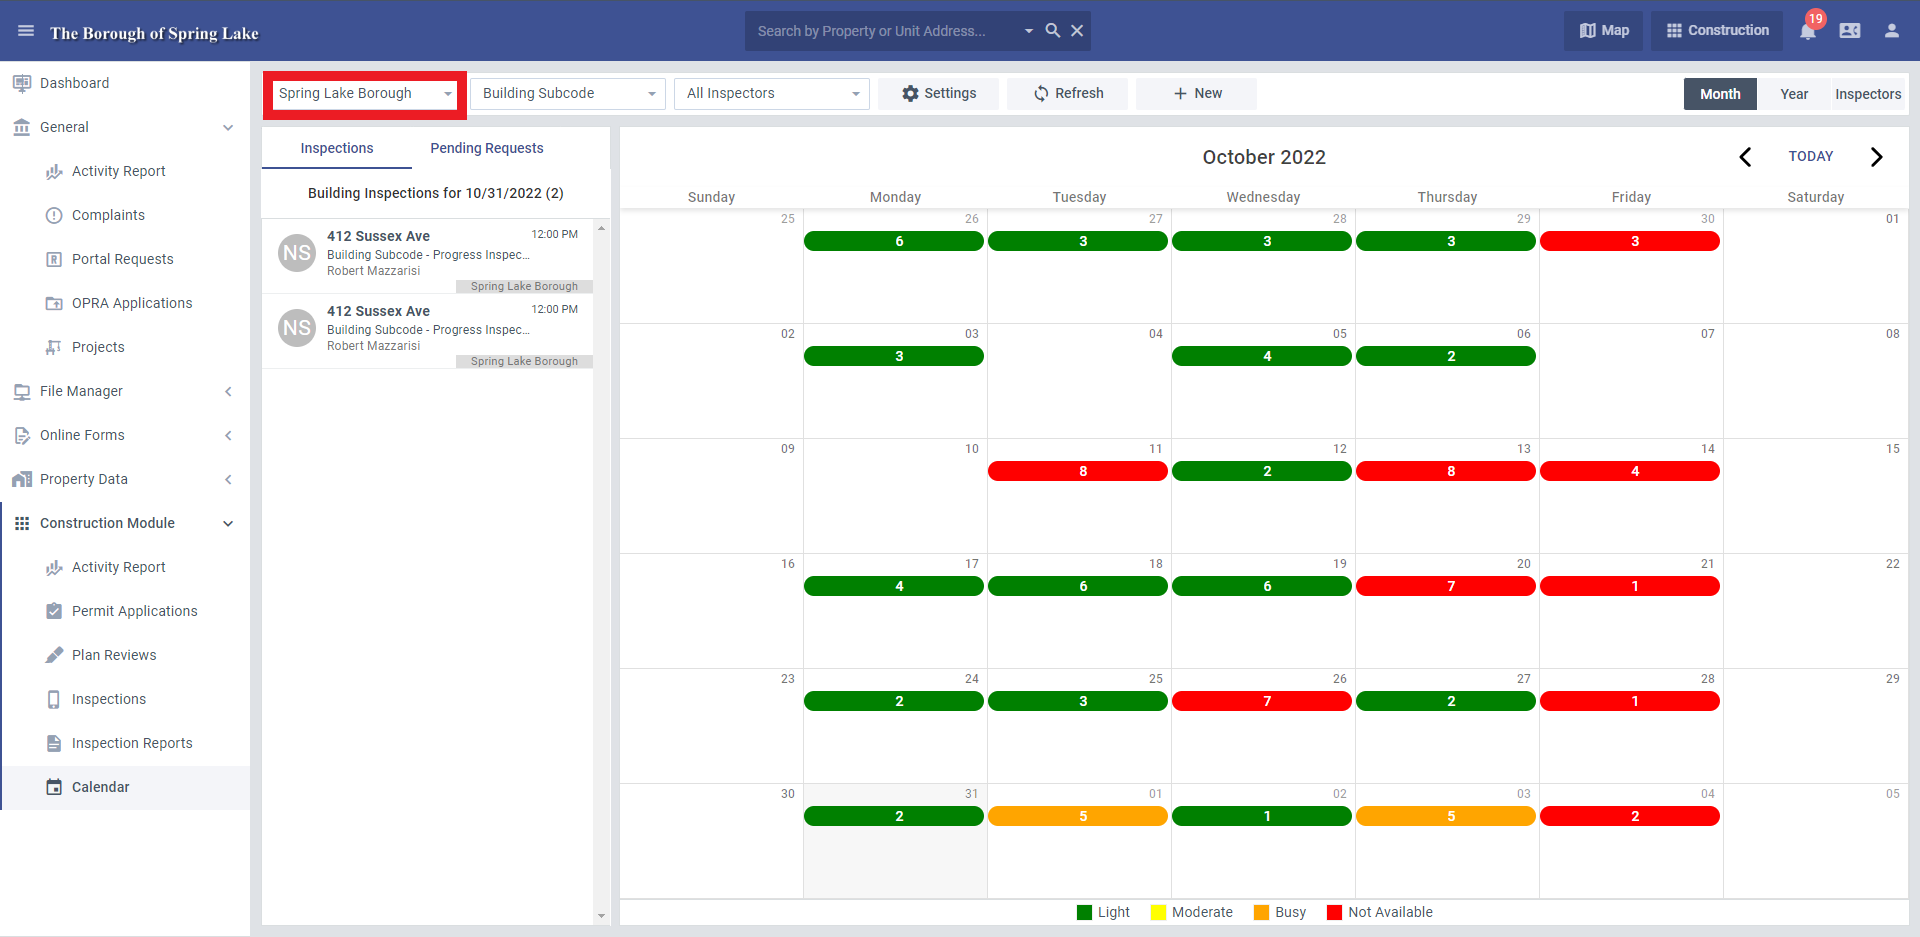
Task: Open the user account profile icon
Action: click(1892, 31)
